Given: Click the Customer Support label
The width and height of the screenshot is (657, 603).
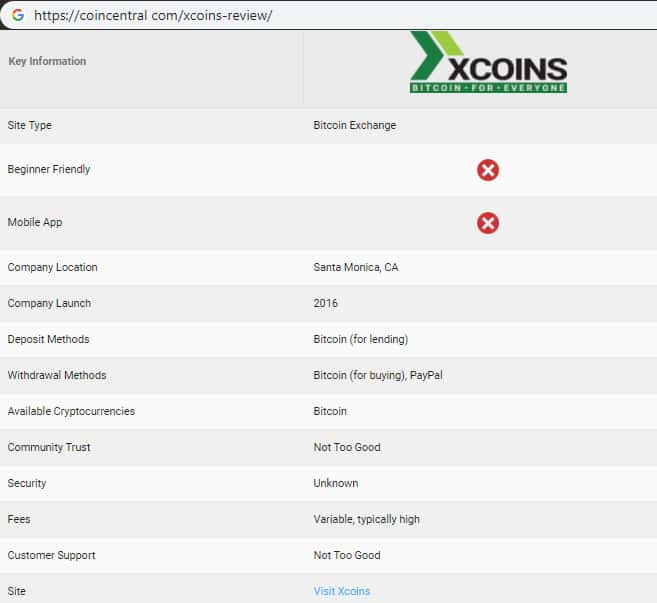Looking at the screenshot, I should (x=52, y=555).
